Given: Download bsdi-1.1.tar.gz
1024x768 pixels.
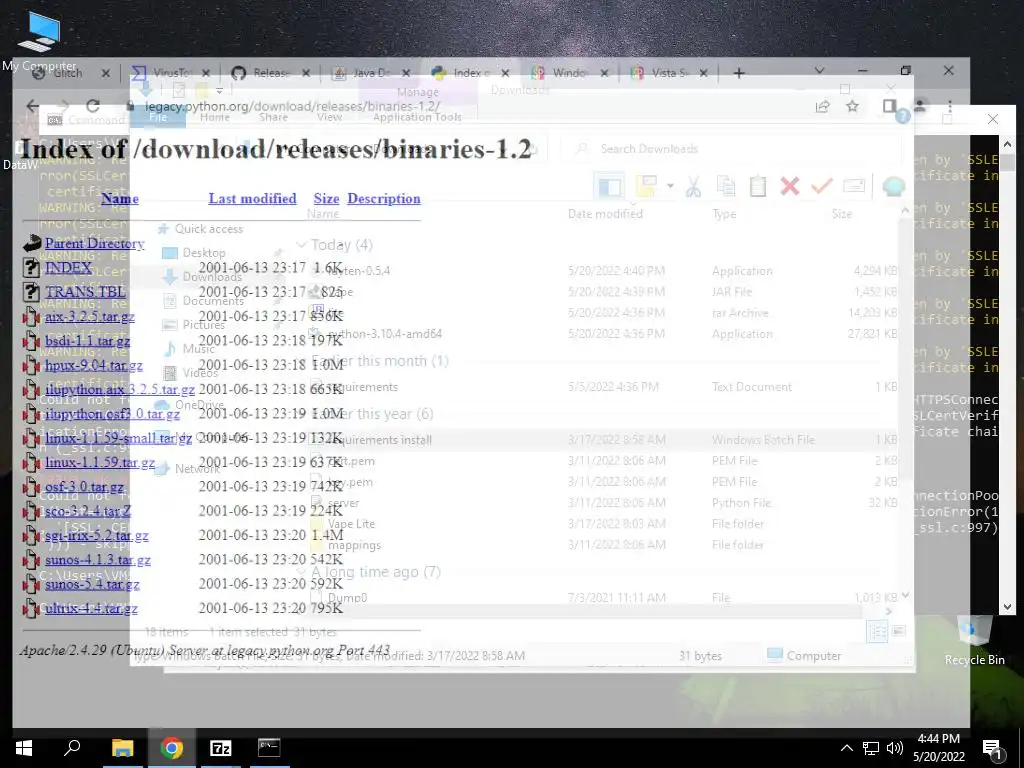Looking at the screenshot, I should coord(88,341).
